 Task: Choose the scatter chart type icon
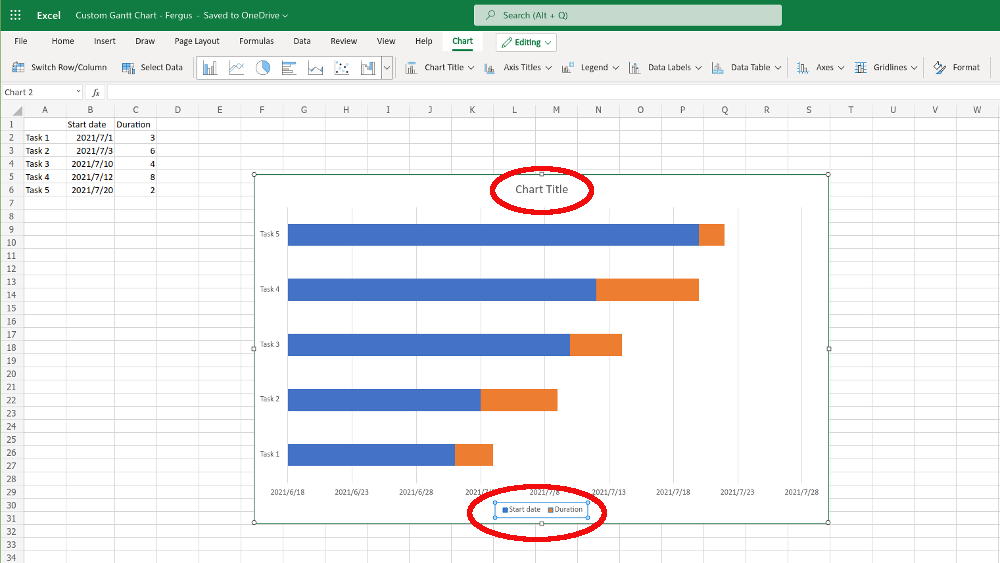(342, 68)
